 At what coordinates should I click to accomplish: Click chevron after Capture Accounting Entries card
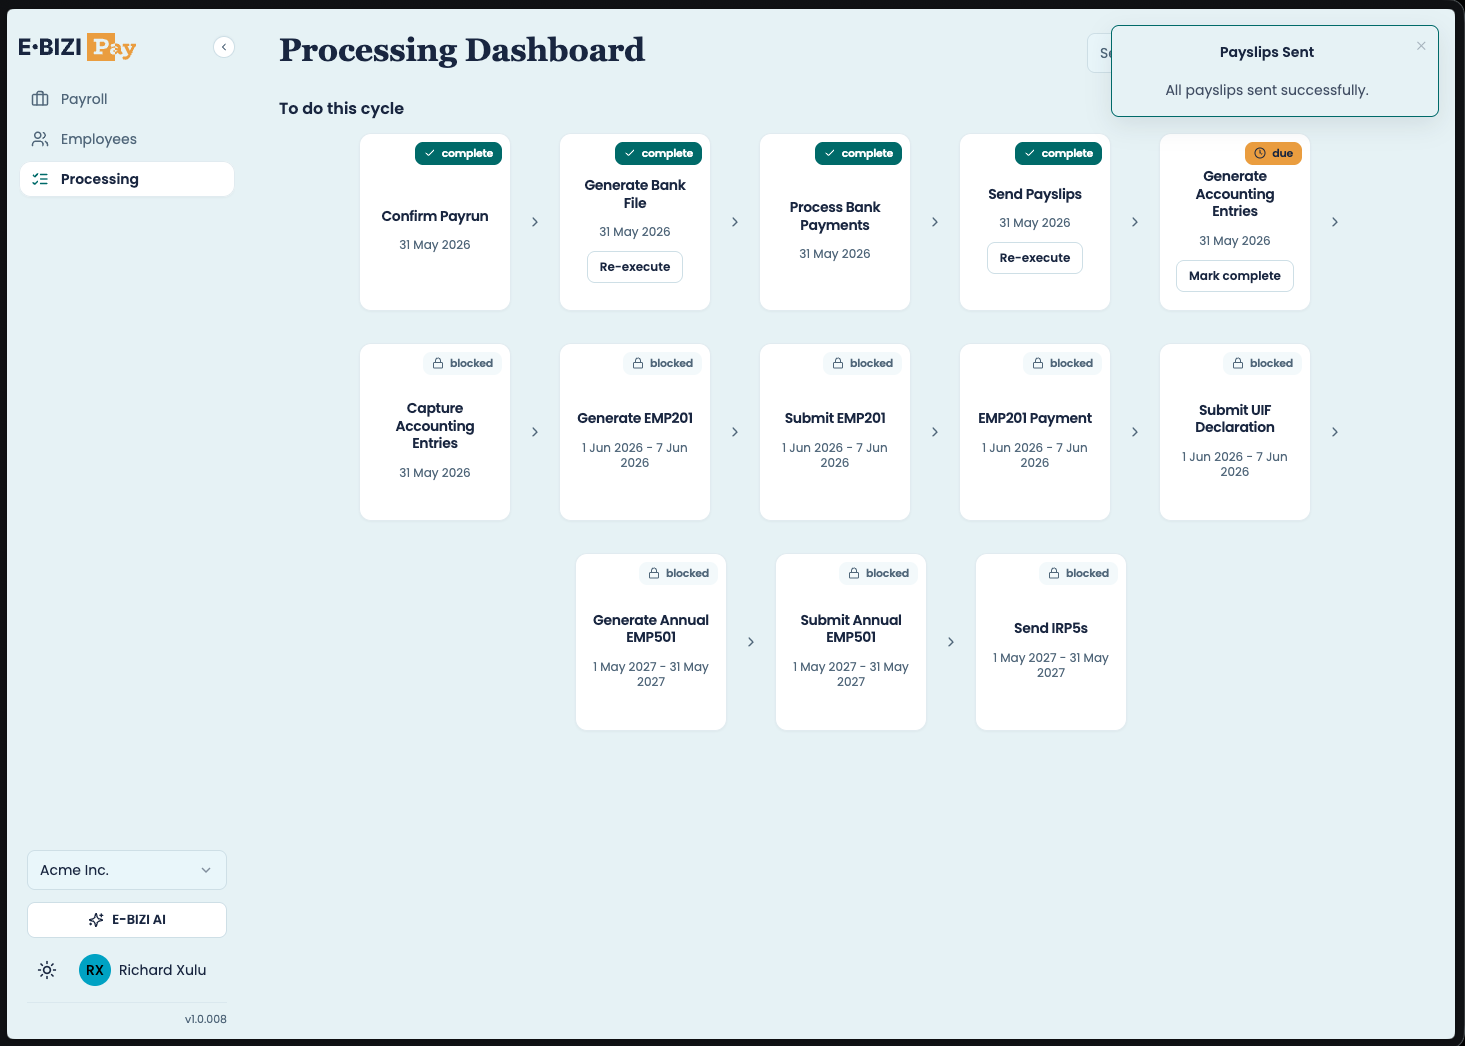535,432
